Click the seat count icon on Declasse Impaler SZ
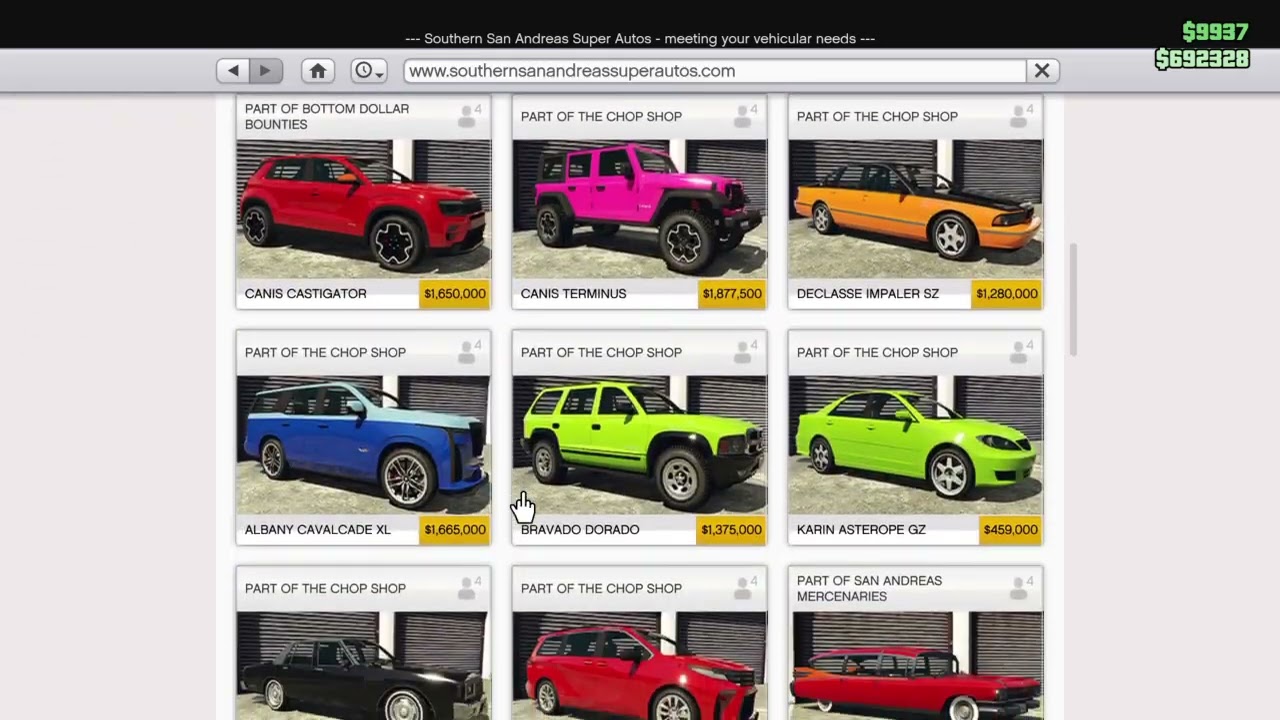This screenshot has height=720, width=1280. [x=1021, y=116]
